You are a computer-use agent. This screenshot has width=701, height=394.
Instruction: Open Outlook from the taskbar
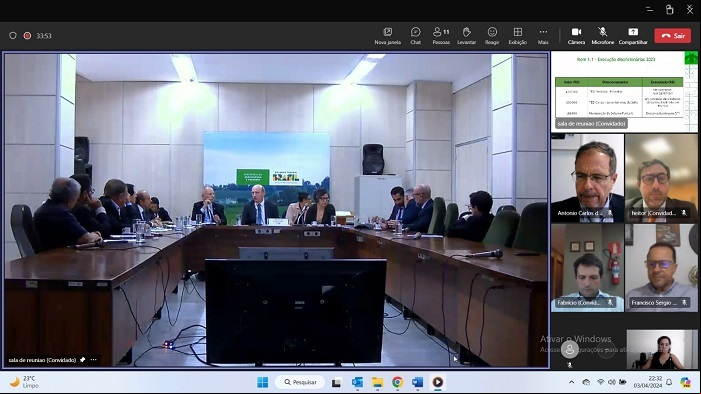[x=357, y=382]
